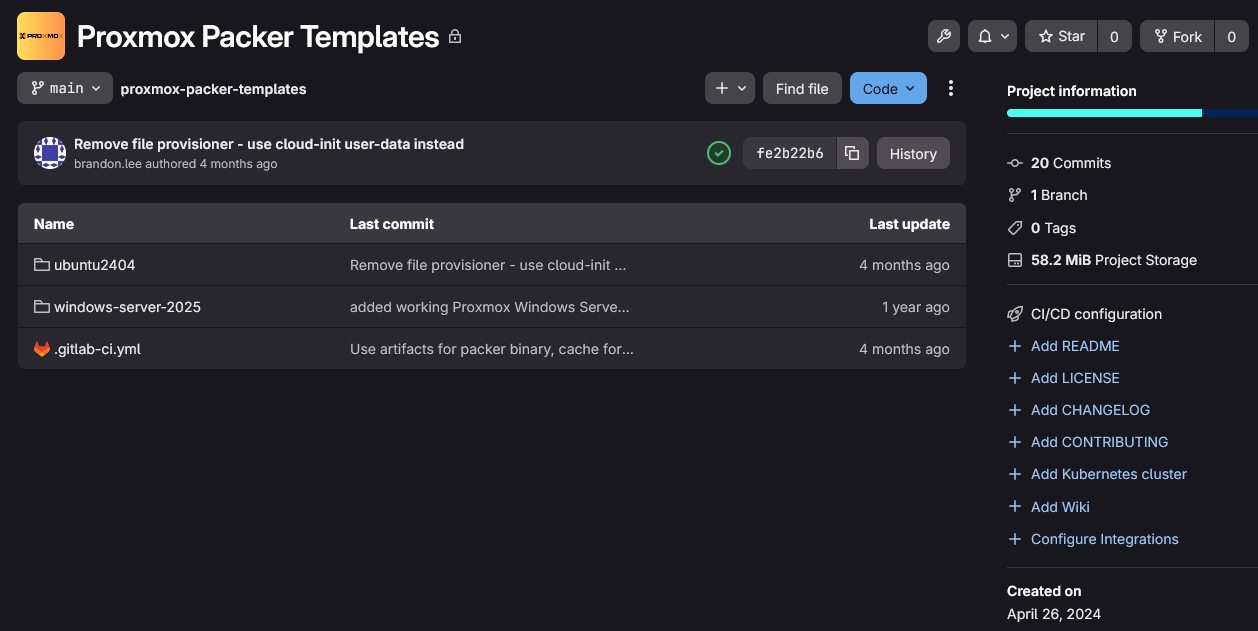Open the Code clone dropdown
Image resolution: width=1258 pixels, height=631 pixels.
click(x=888, y=88)
